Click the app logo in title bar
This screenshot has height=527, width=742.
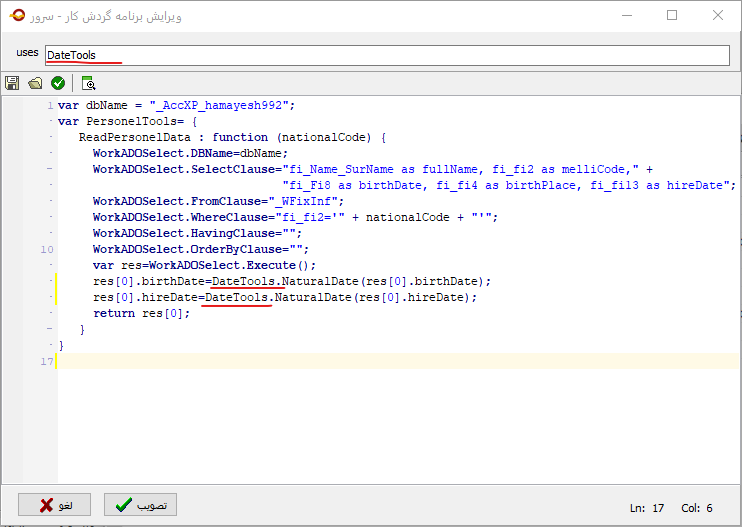[17, 15]
